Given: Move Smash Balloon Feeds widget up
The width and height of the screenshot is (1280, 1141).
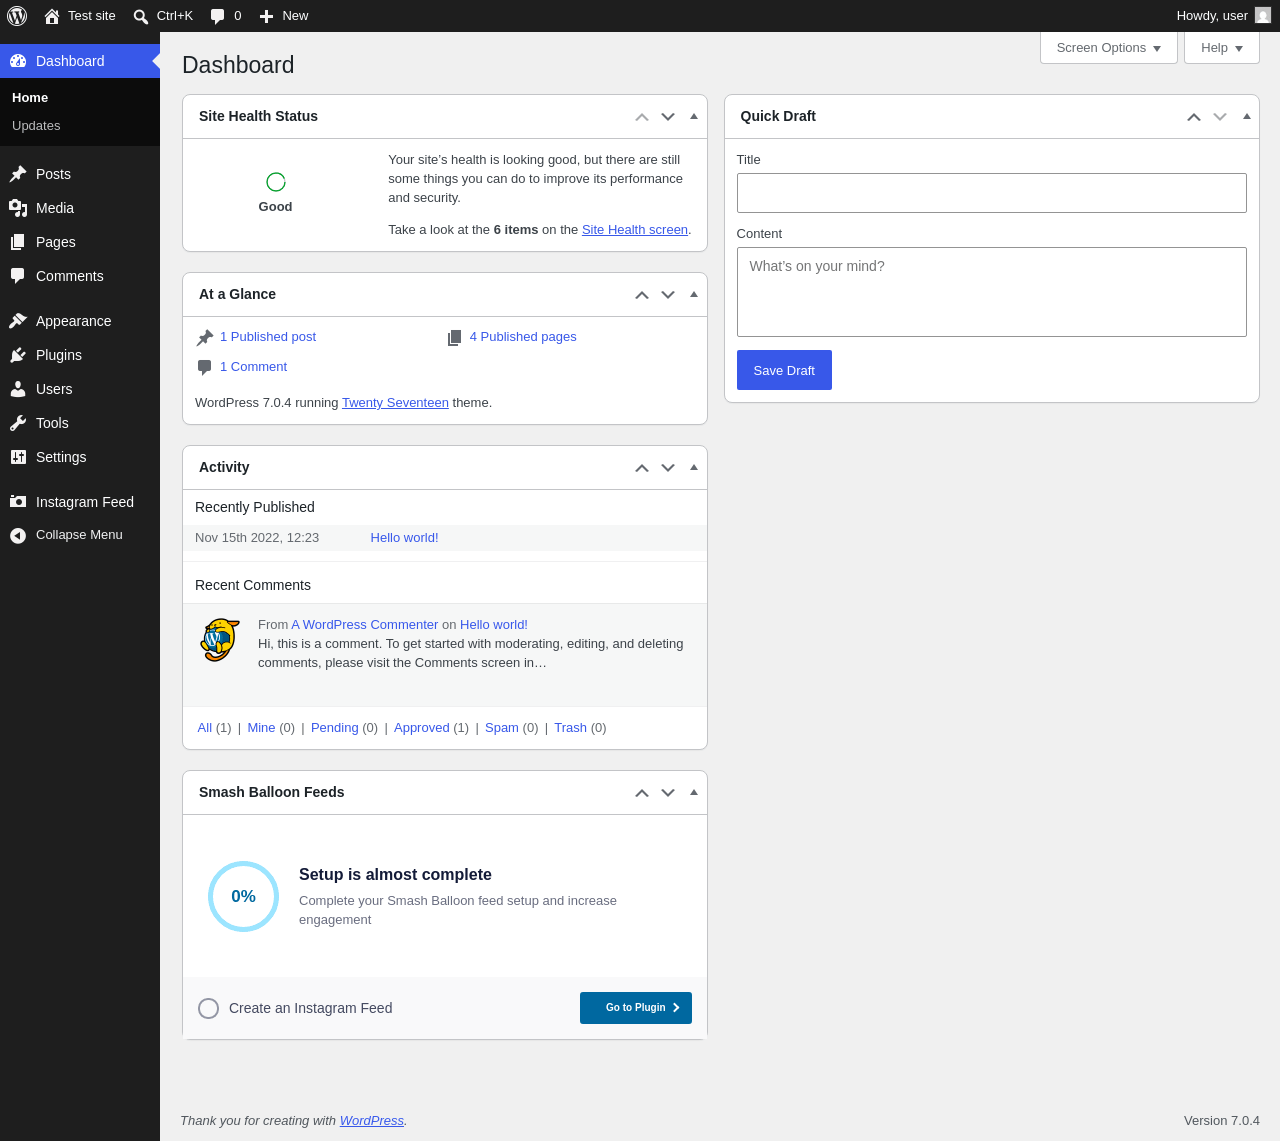Looking at the screenshot, I should (x=642, y=793).
